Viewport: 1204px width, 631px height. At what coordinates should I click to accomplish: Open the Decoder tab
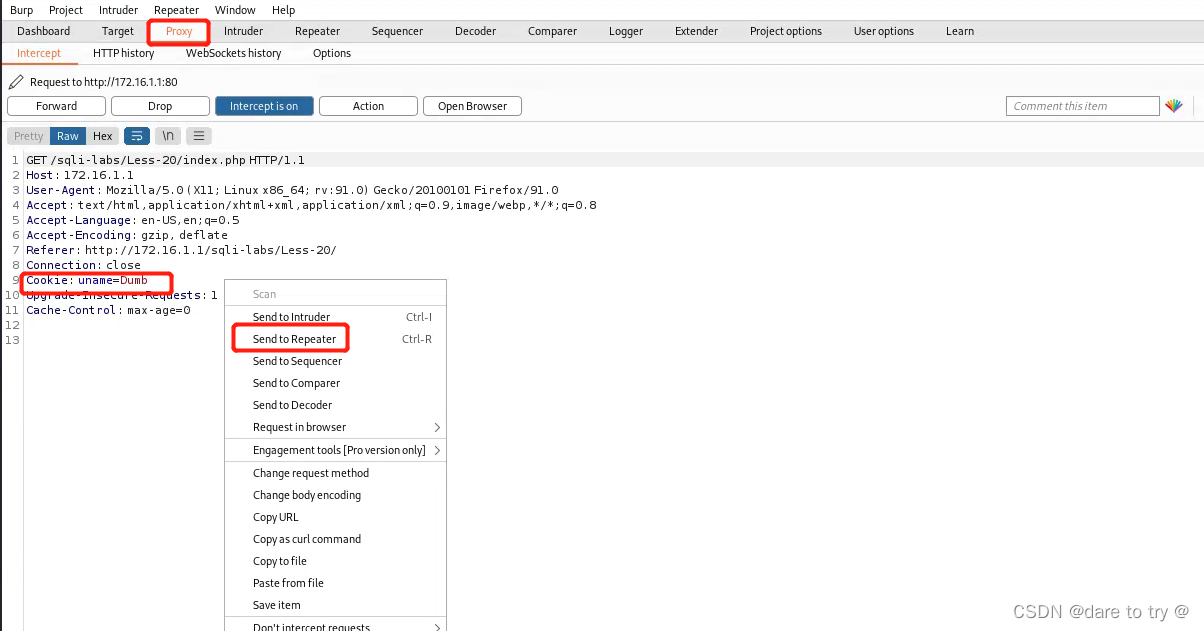point(475,31)
